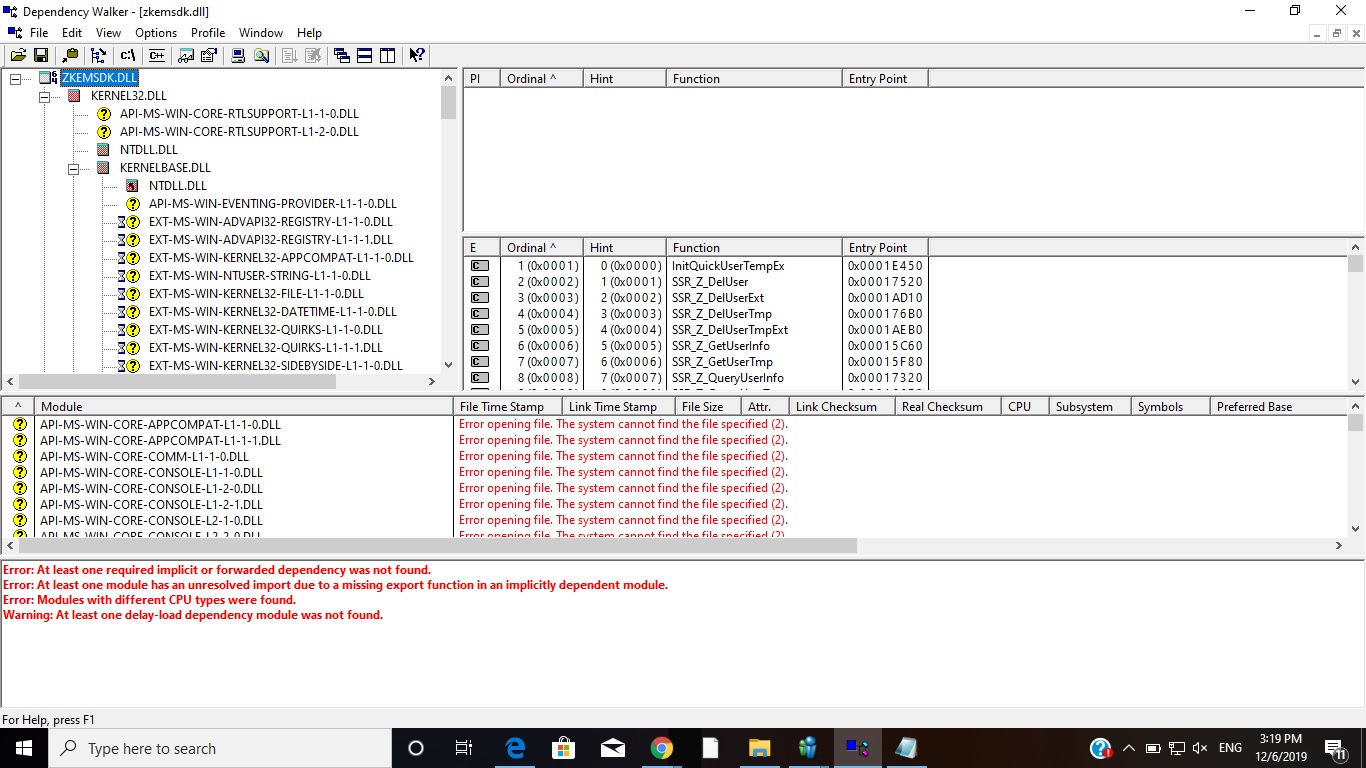1366x768 pixels.
Task: Click the EXT-MS-WIN-KERNEL32-DATETIME-L1-1-0.DLL icon in tree
Action: pos(128,312)
